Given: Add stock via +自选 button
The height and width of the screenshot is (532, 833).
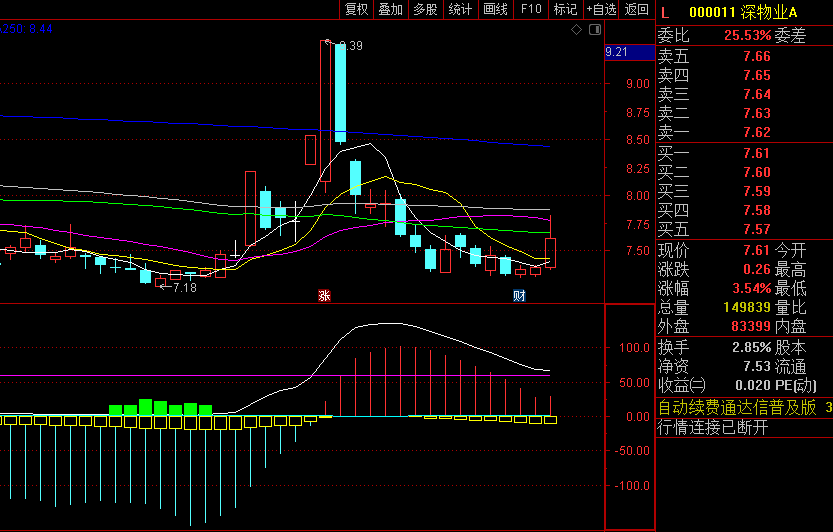Looking at the screenshot, I should pos(601,10).
